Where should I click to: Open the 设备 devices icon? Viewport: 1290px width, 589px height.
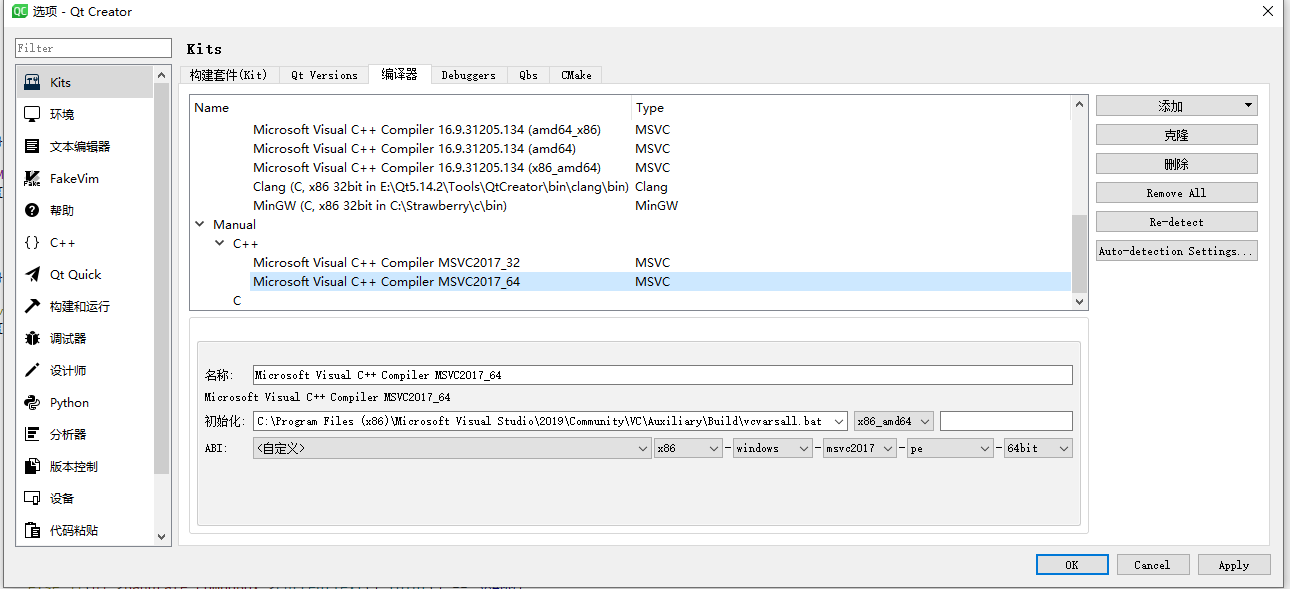pos(32,498)
